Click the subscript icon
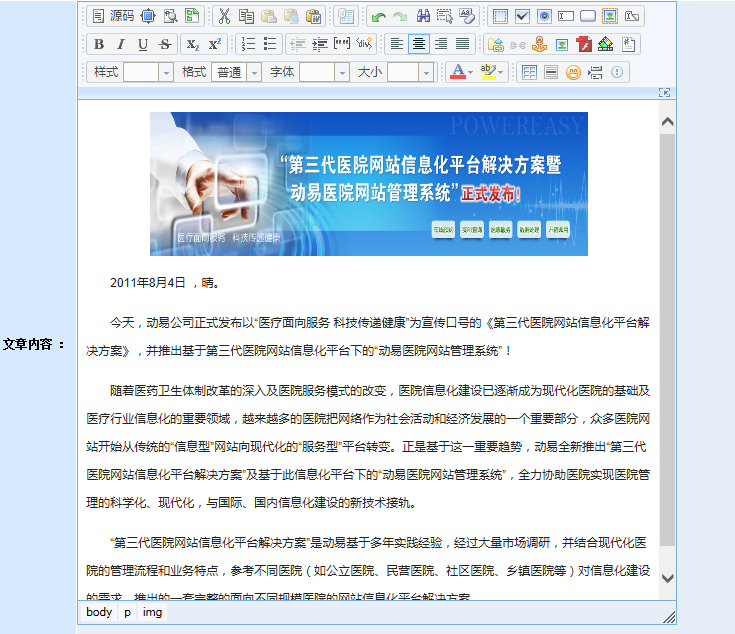The width and height of the screenshot is (735, 634). click(193, 44)
